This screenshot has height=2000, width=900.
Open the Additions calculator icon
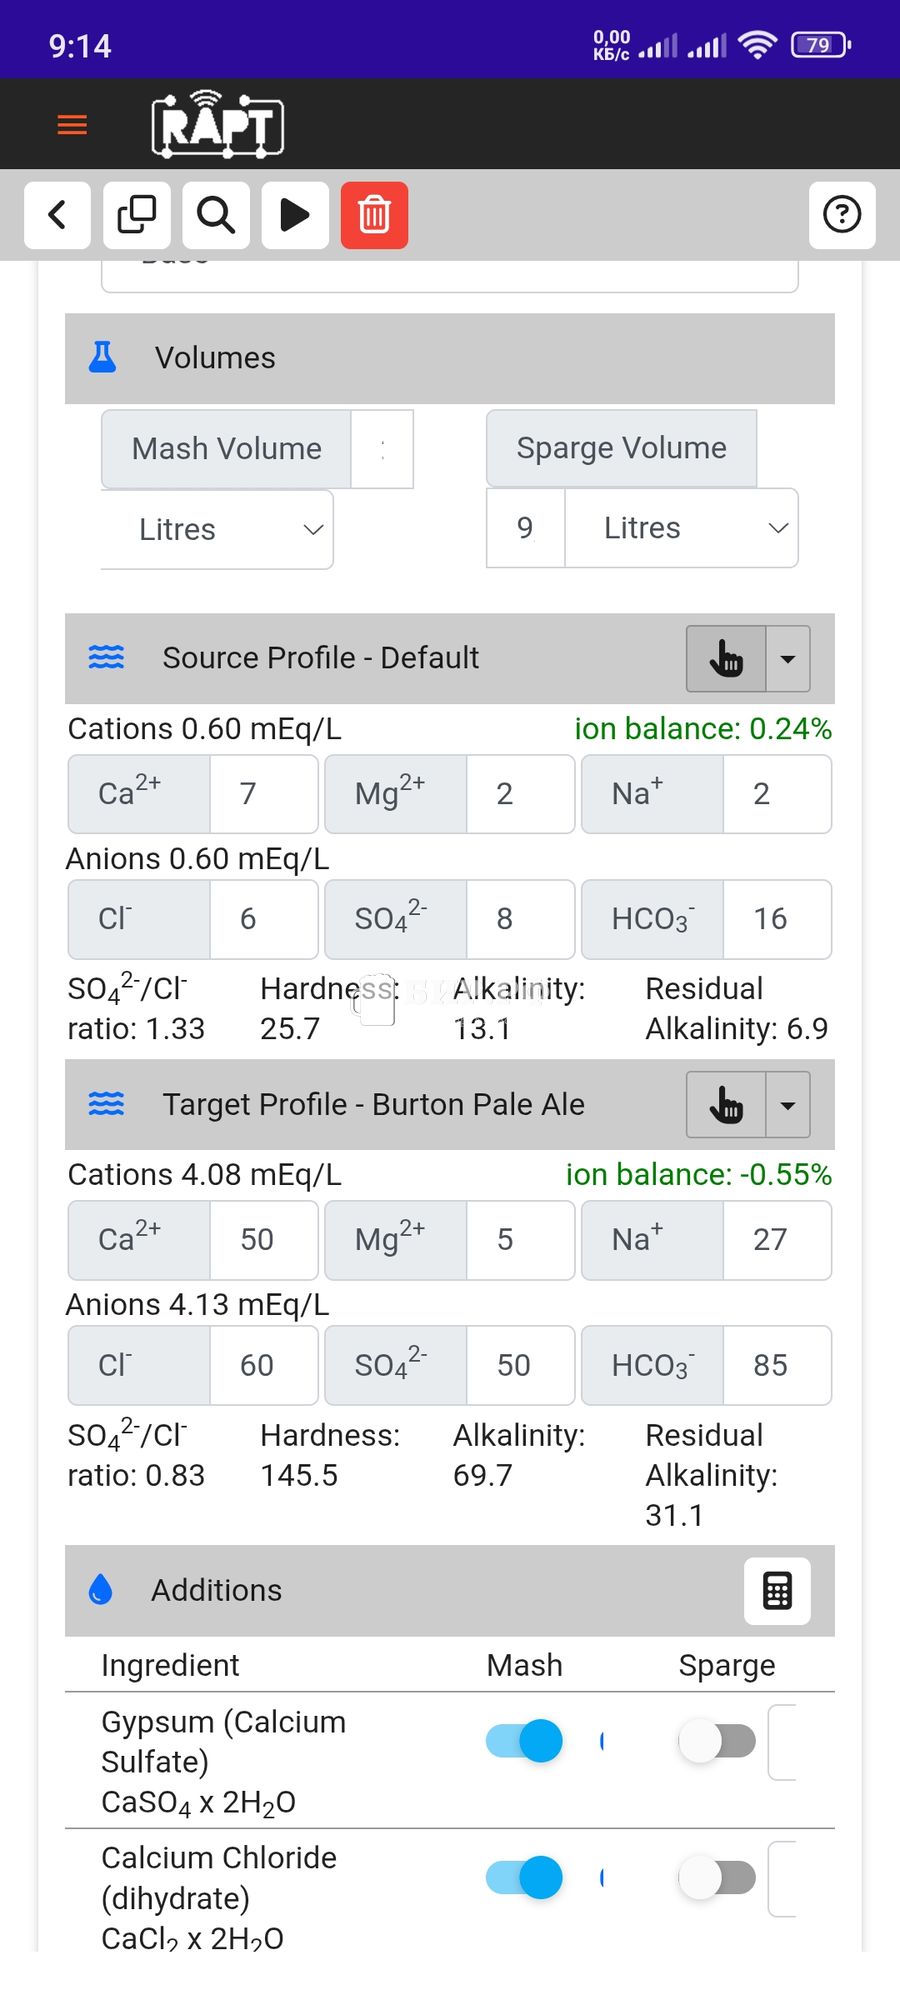pos(777,1591)
